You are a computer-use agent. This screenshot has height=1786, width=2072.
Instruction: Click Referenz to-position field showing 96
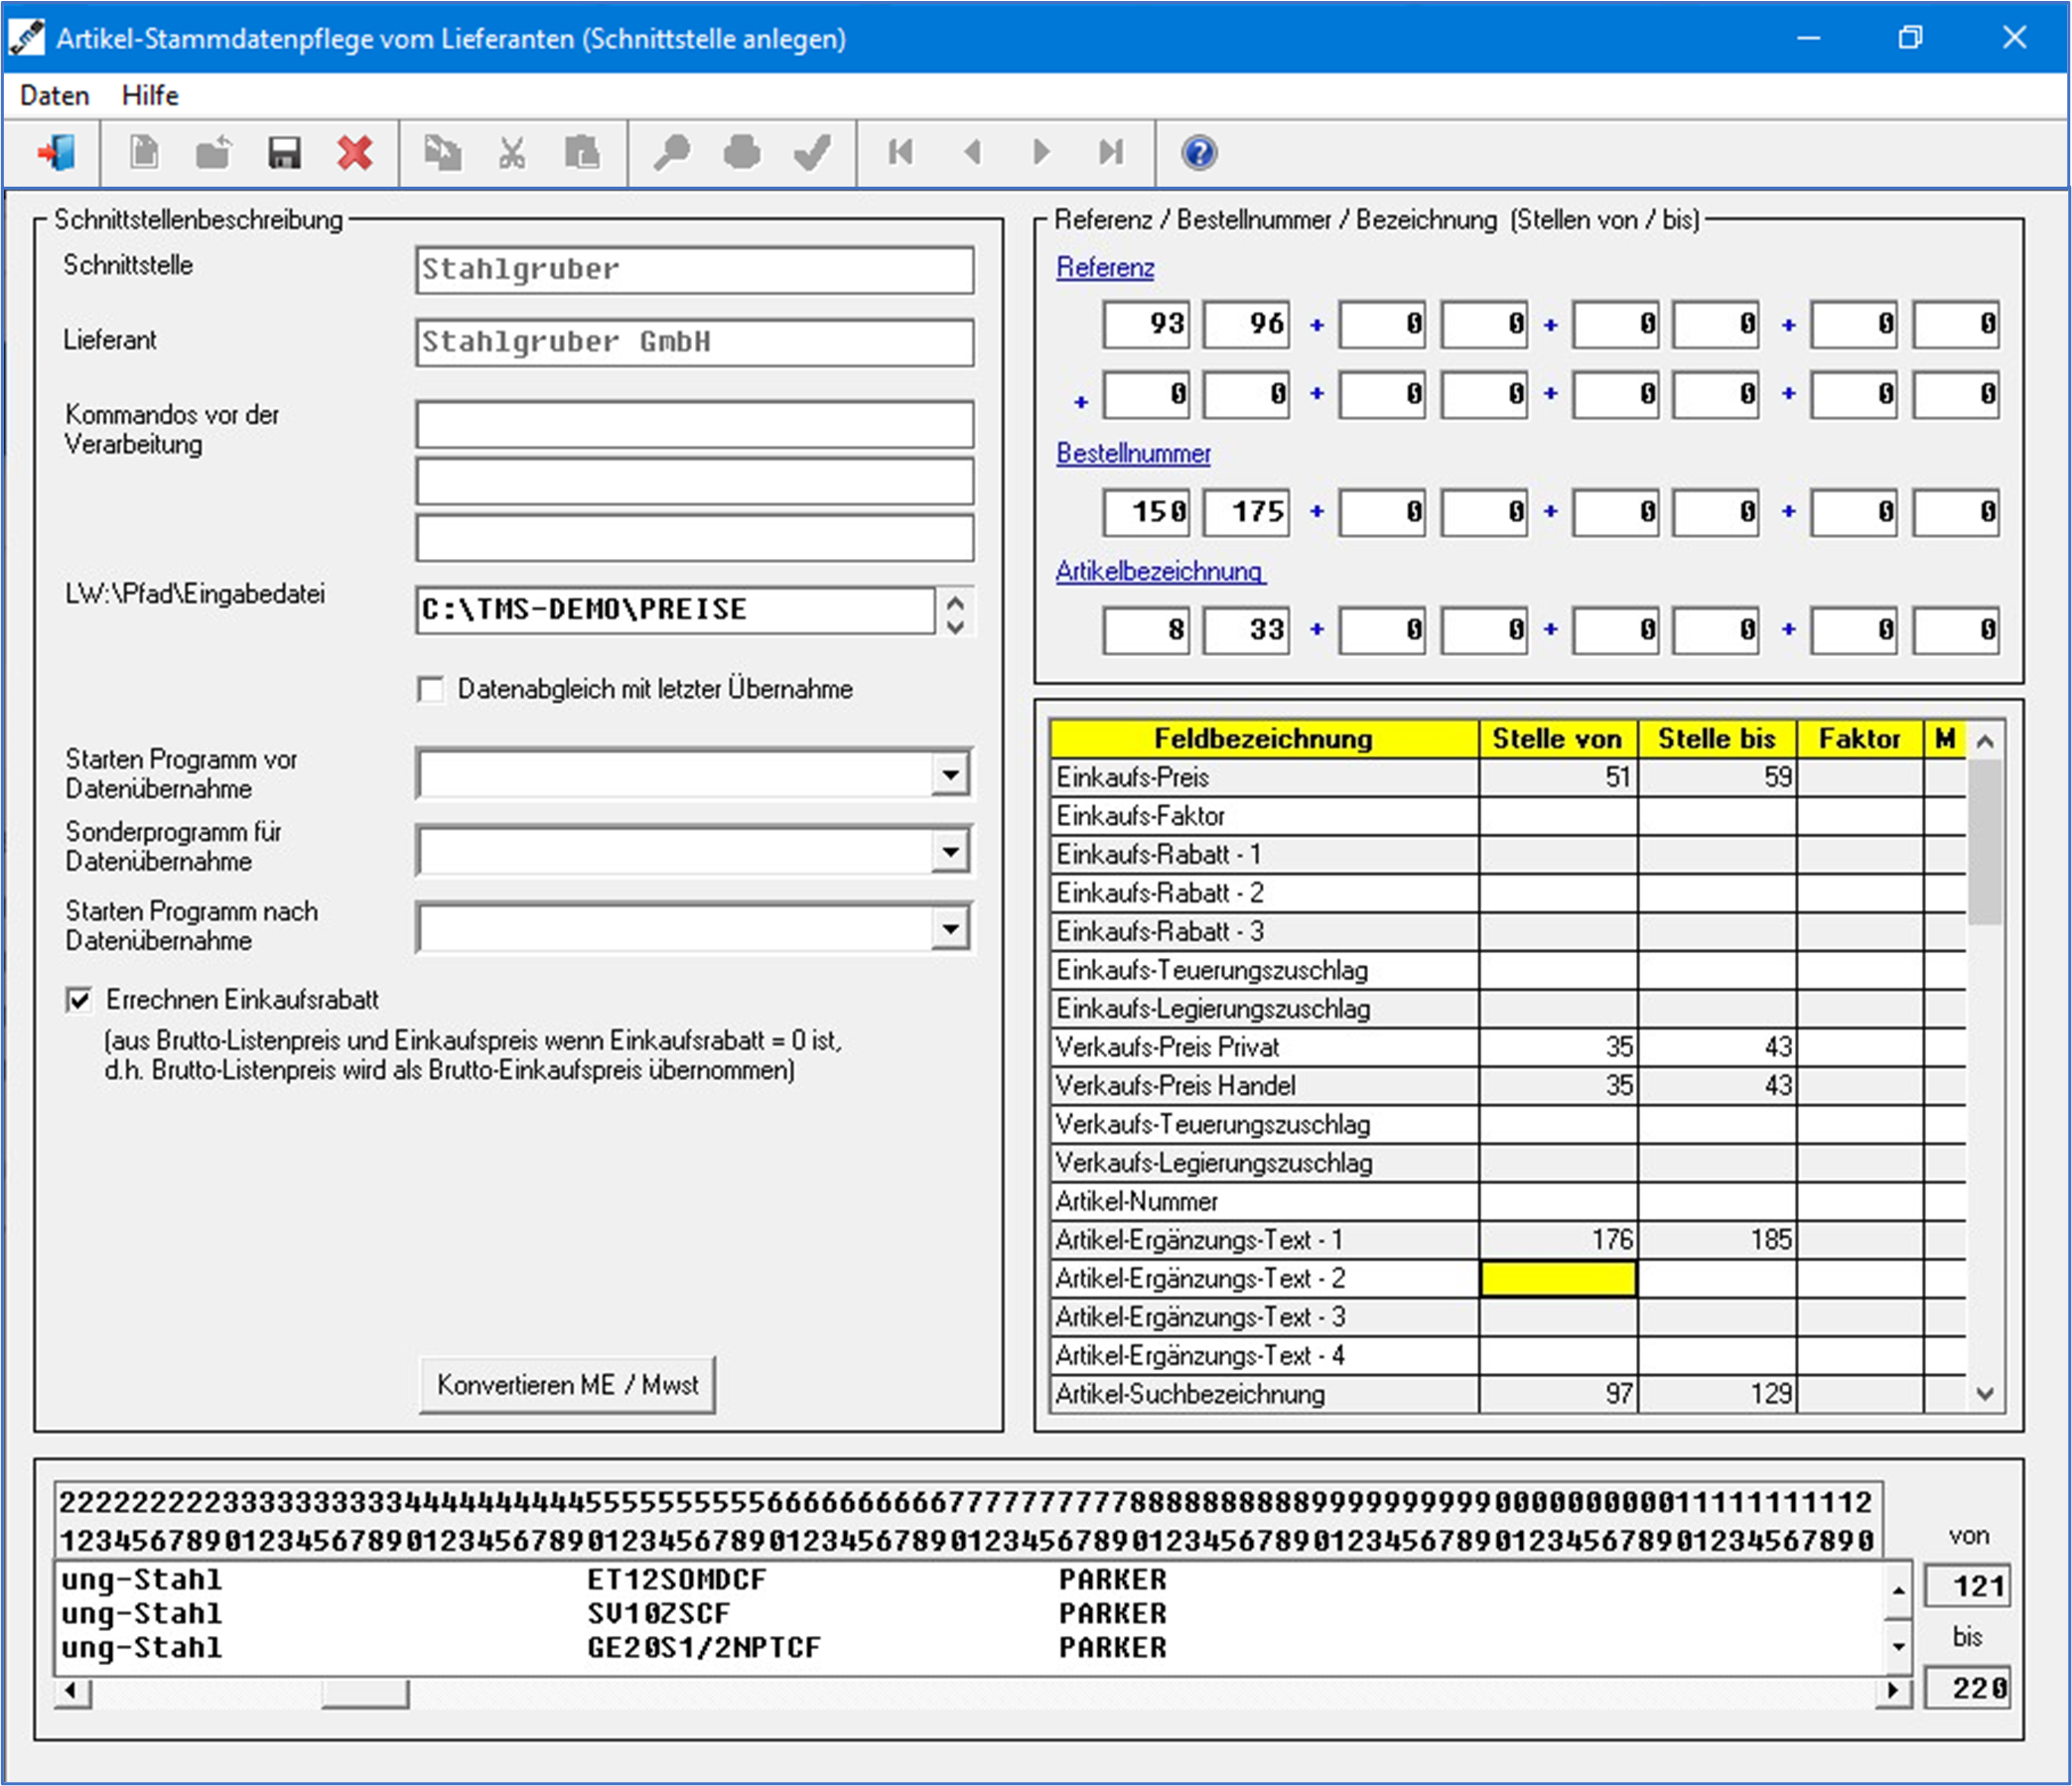1246,325
